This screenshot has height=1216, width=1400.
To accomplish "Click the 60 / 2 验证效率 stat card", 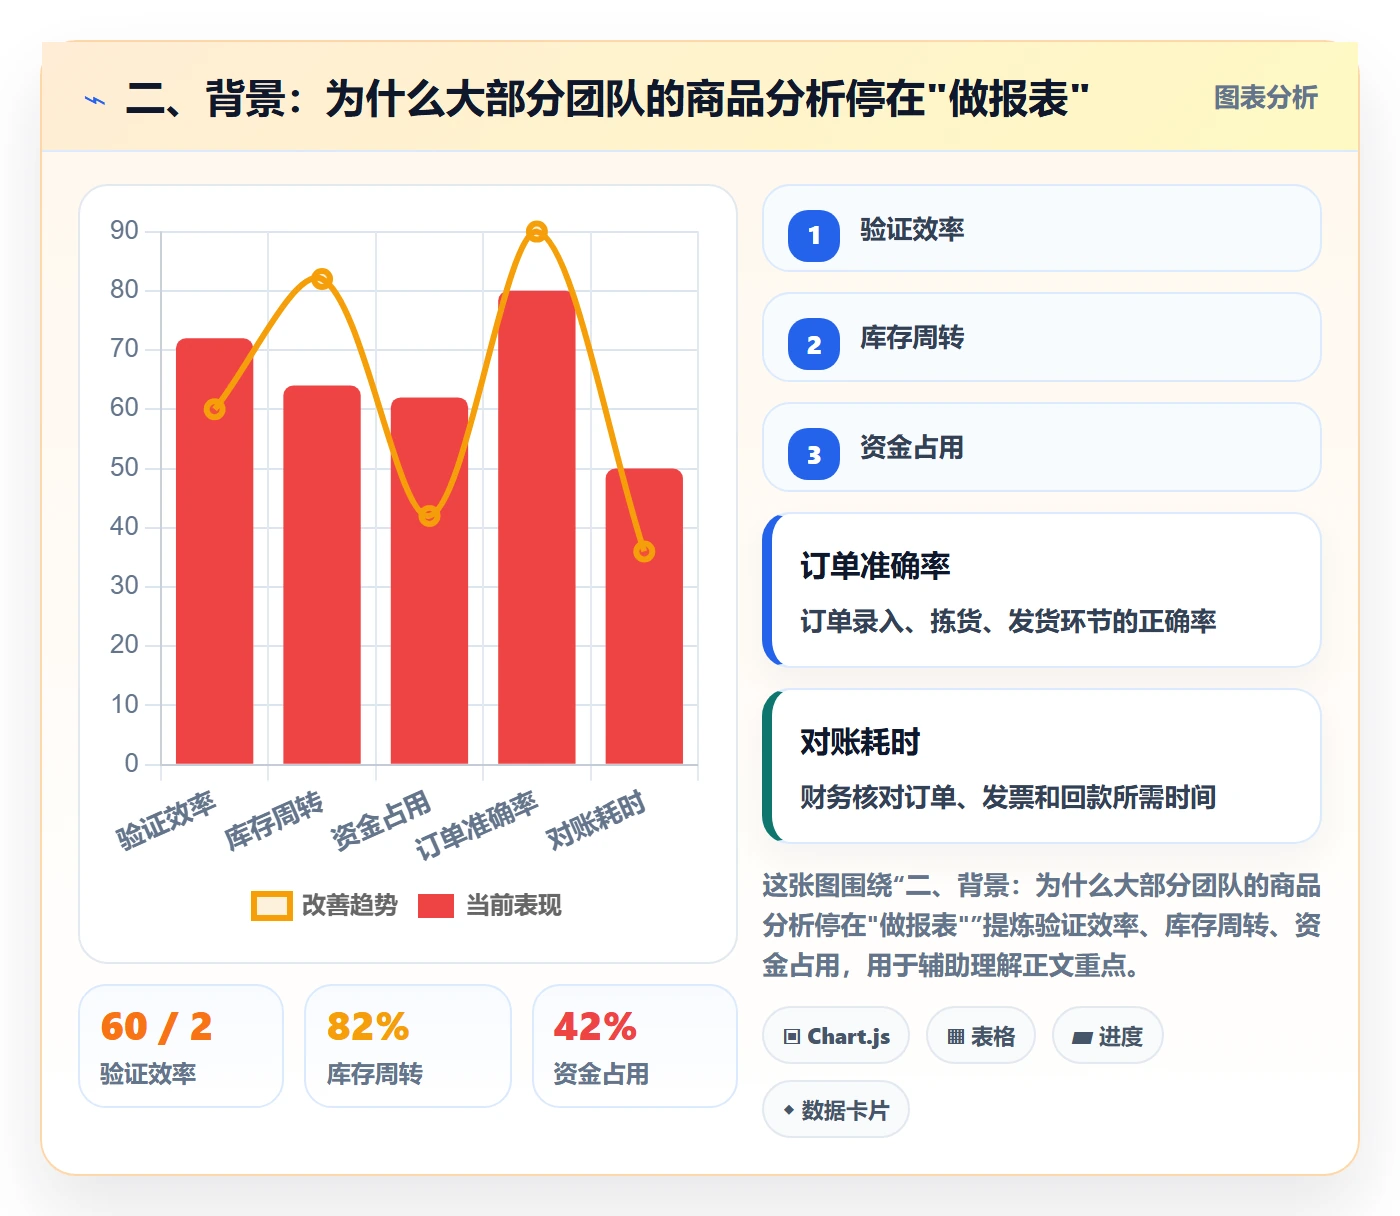I will (x=181, y=1046).
